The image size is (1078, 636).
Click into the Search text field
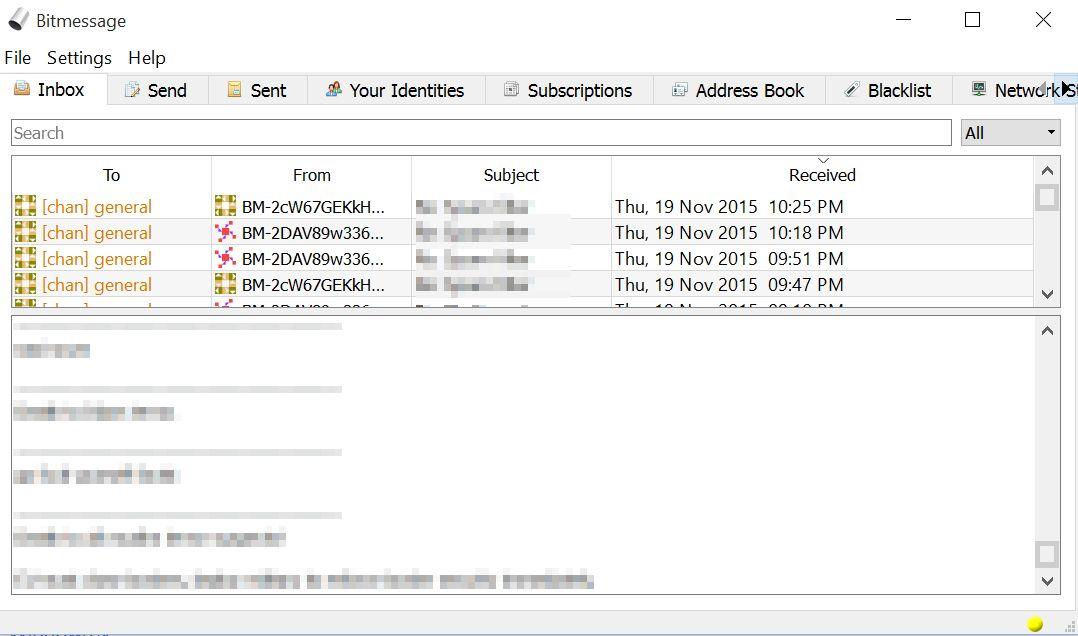coord(480,133)
